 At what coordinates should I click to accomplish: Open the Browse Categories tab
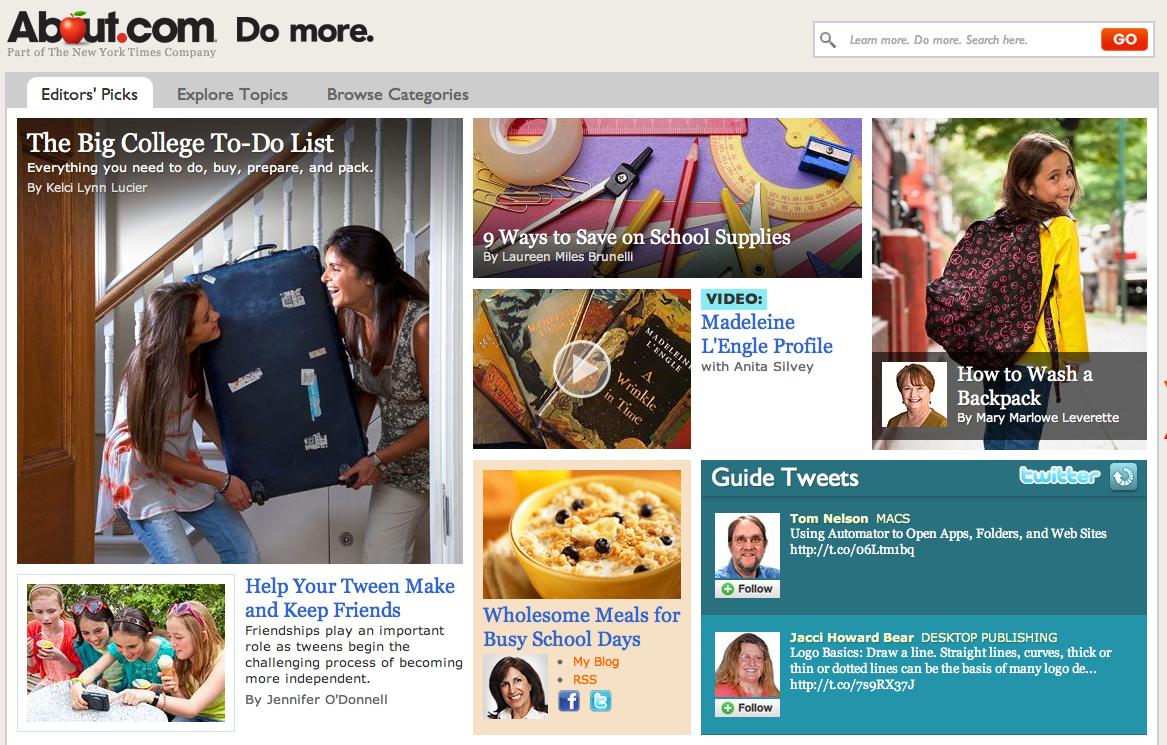(397, 95)
